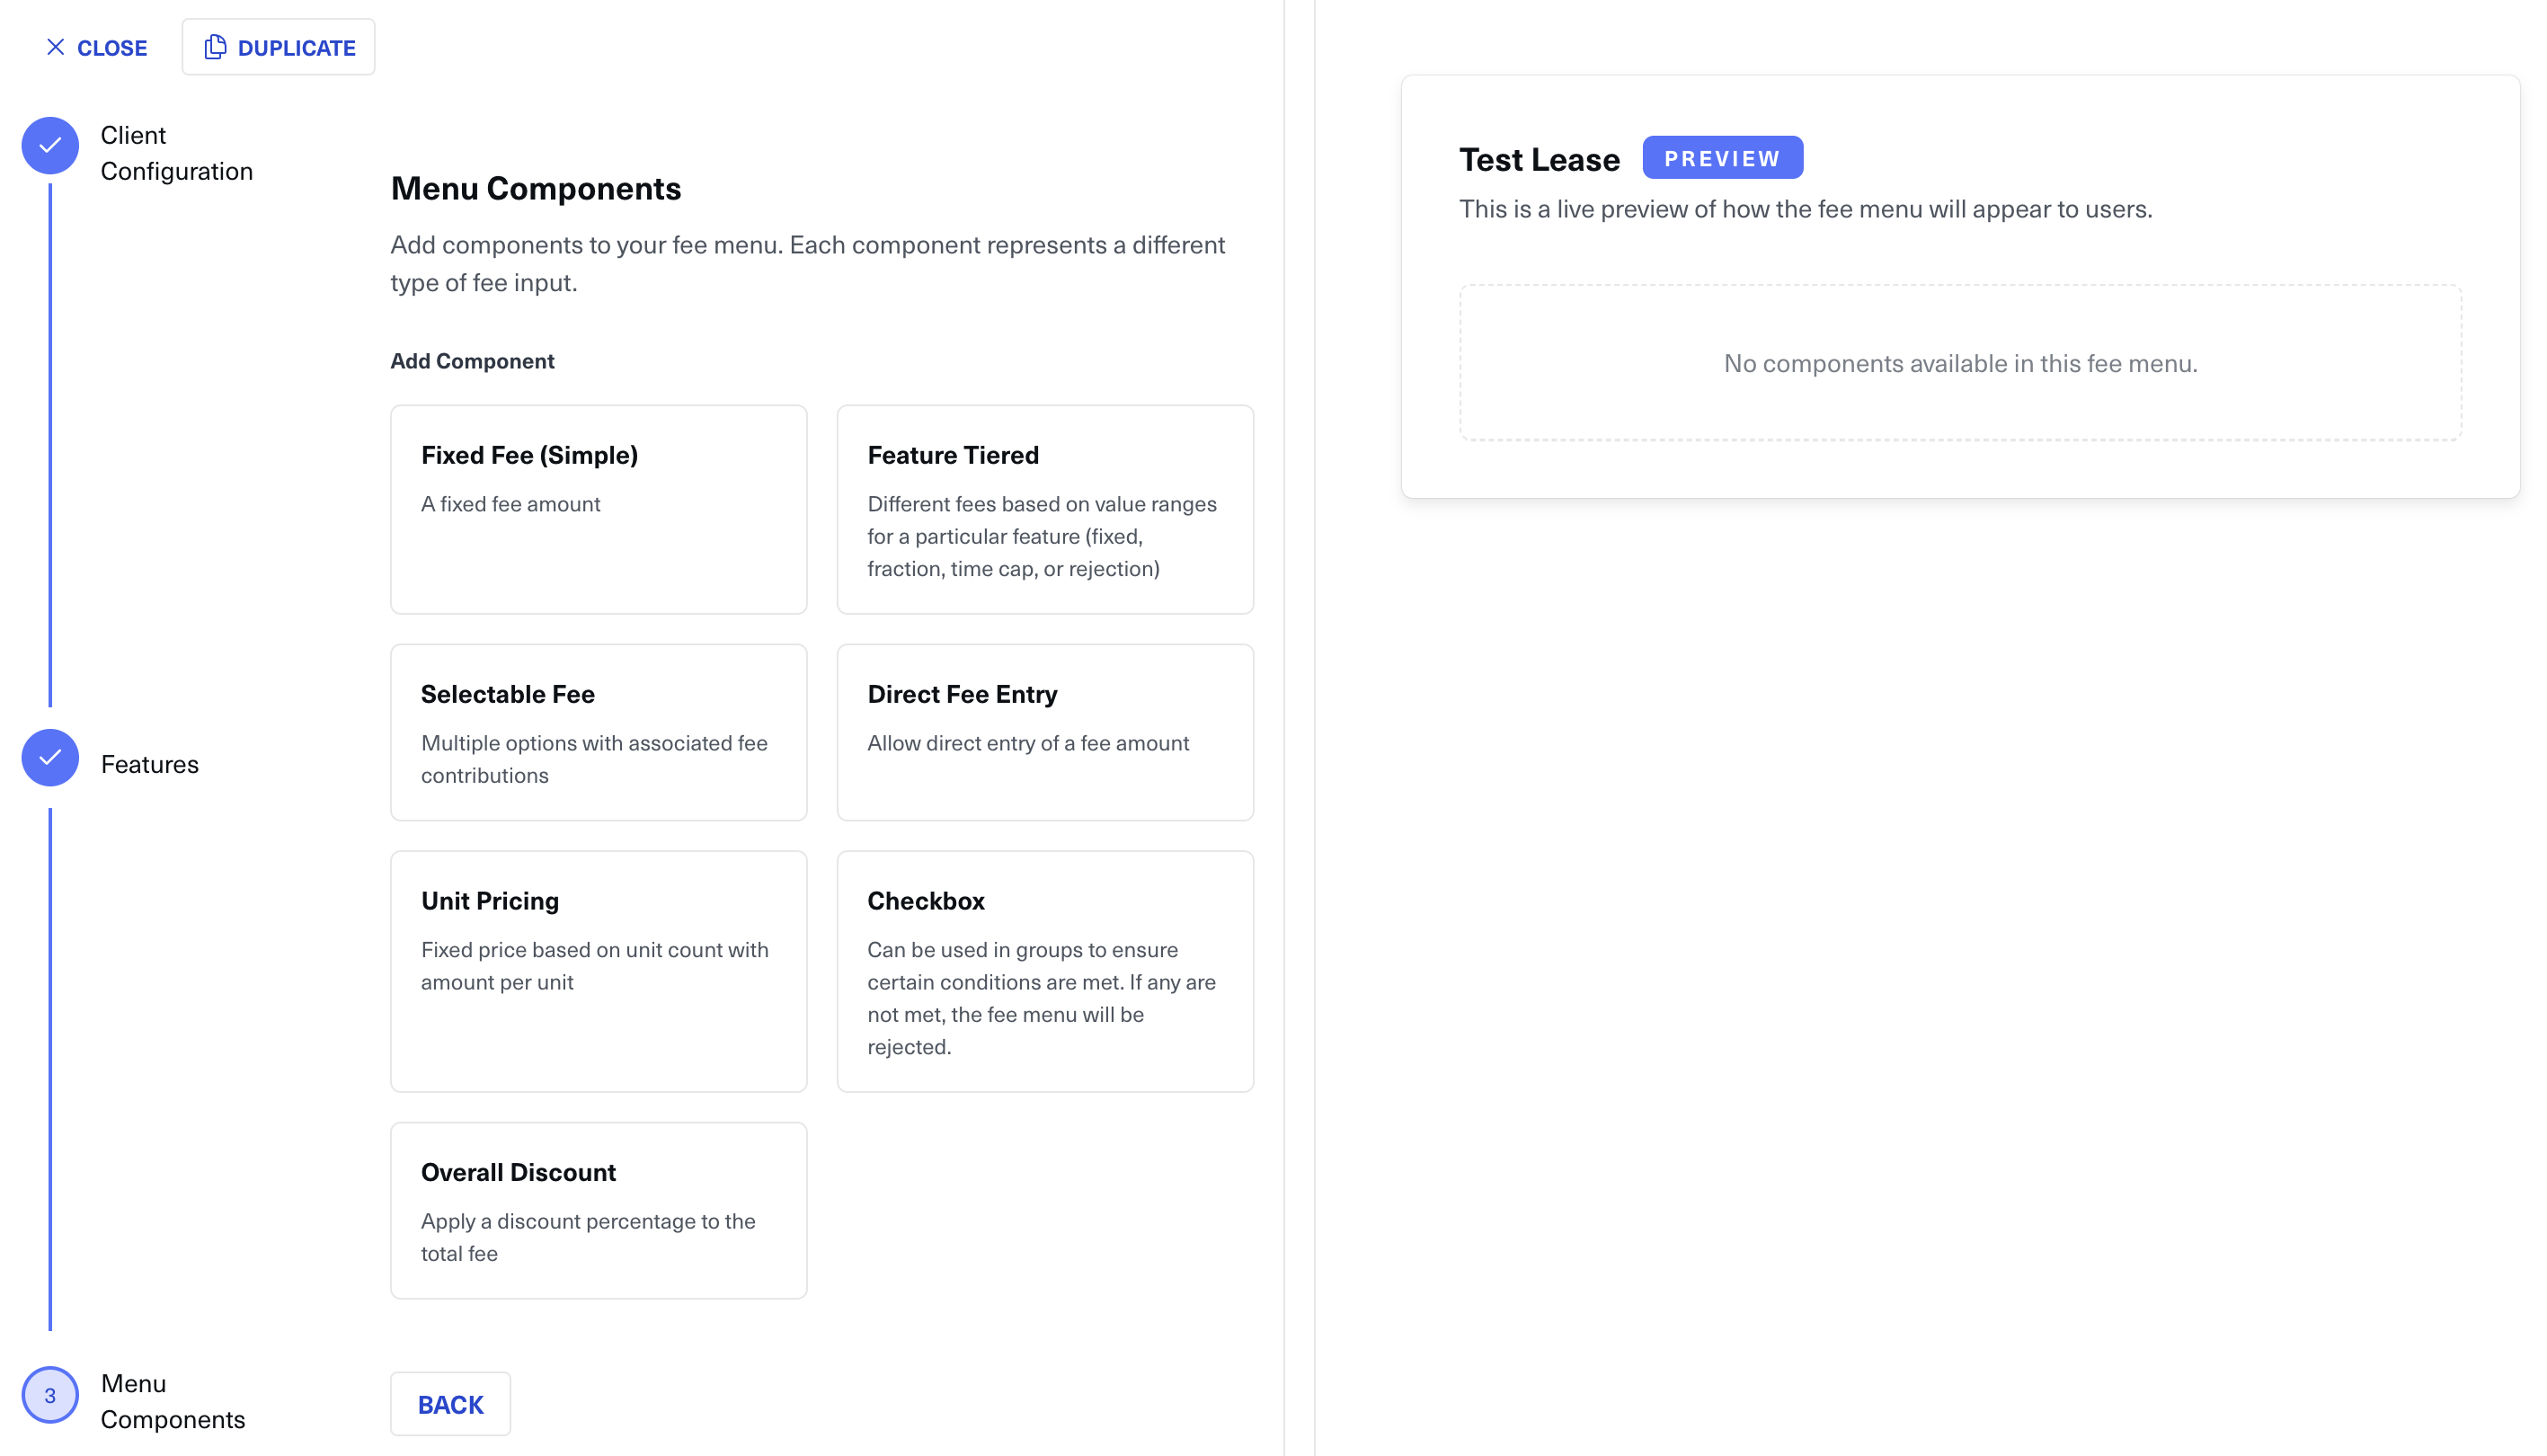This screenshot has width=2547, height=1456.
Task: Click the Features step checkmark circle
Action: pos(50,757)
